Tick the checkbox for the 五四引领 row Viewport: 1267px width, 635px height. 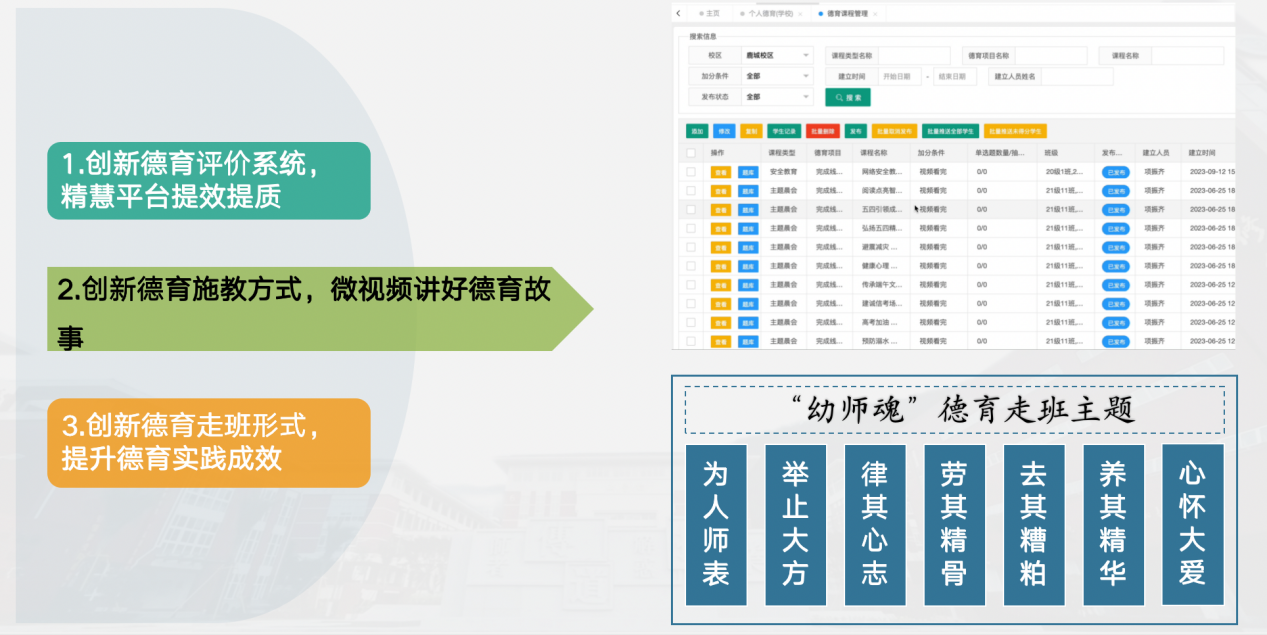(x=691, y=210)
